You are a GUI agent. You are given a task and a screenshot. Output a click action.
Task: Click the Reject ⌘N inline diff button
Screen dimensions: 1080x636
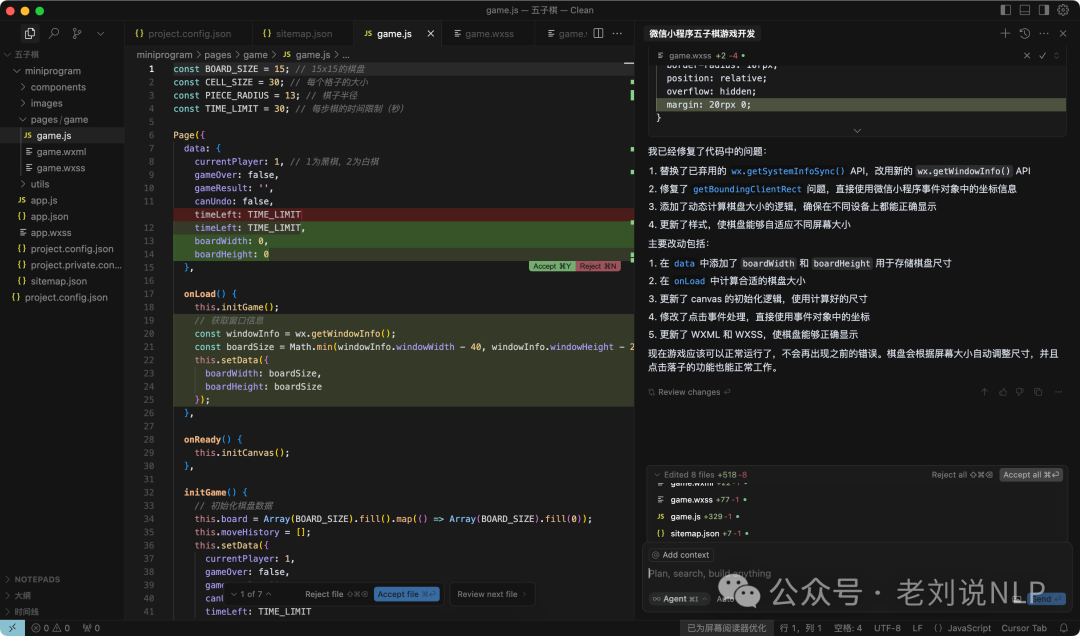point(598,266)
